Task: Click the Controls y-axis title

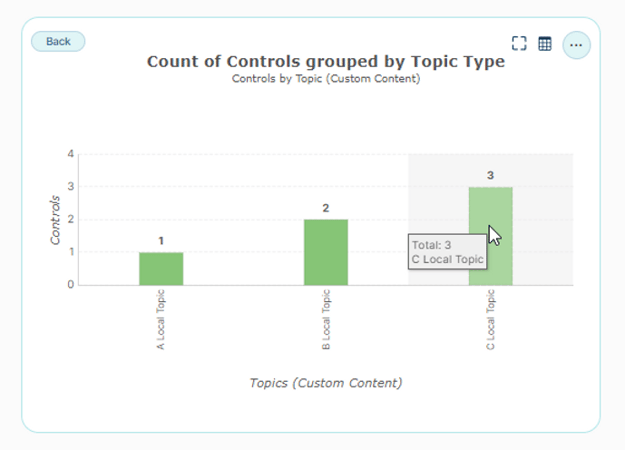Action: pyautogui.click(x=55, y=220)
